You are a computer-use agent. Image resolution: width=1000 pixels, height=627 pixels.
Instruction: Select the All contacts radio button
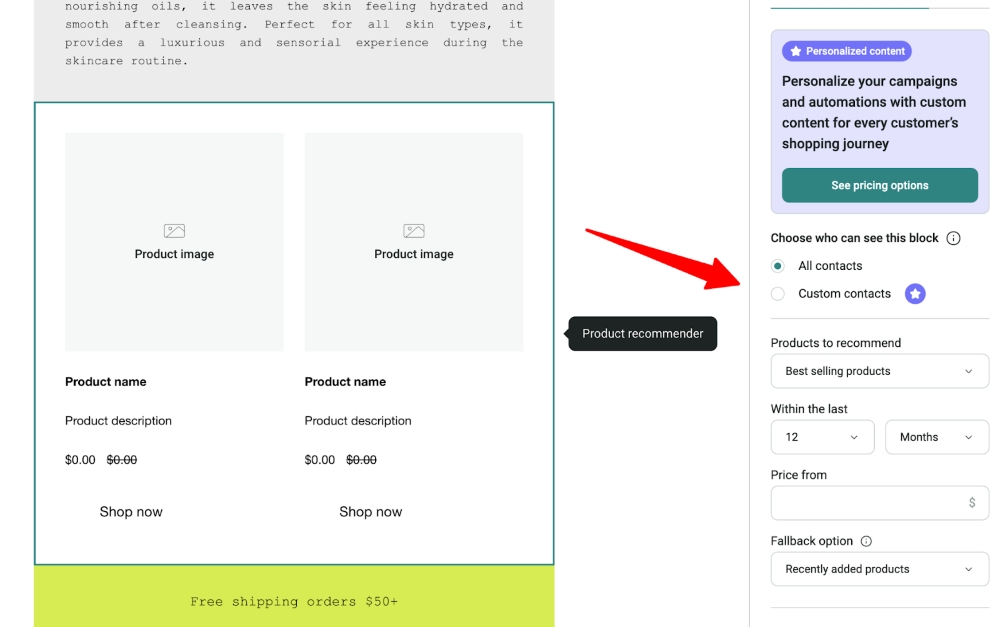(x=778, y=266)
